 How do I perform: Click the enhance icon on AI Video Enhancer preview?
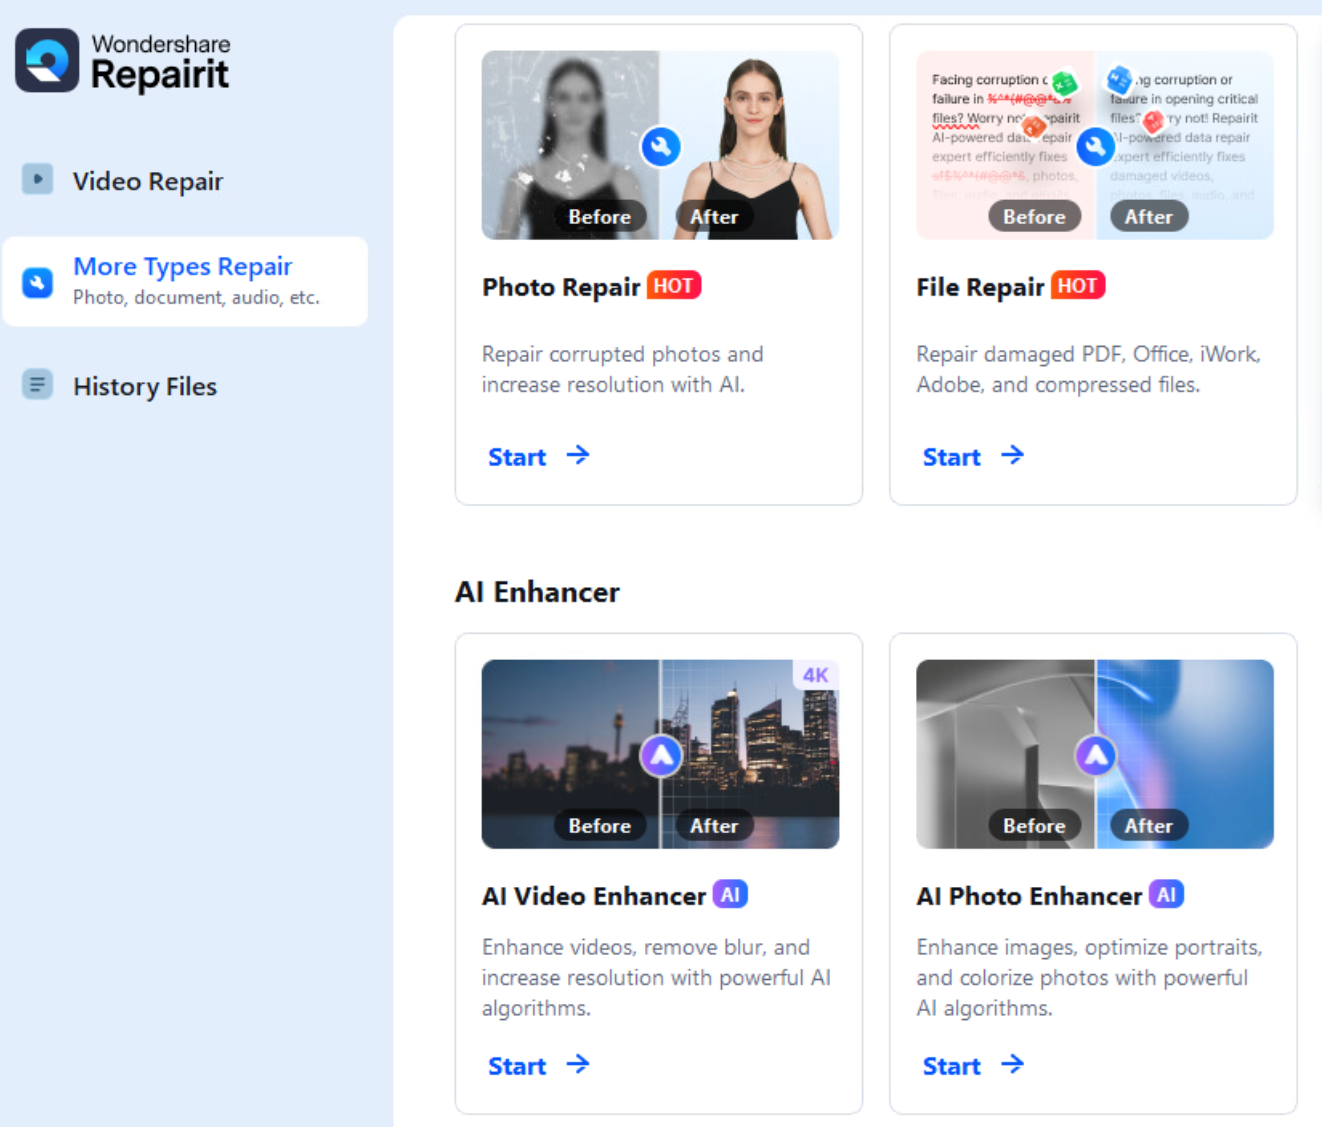click(661, 756)
